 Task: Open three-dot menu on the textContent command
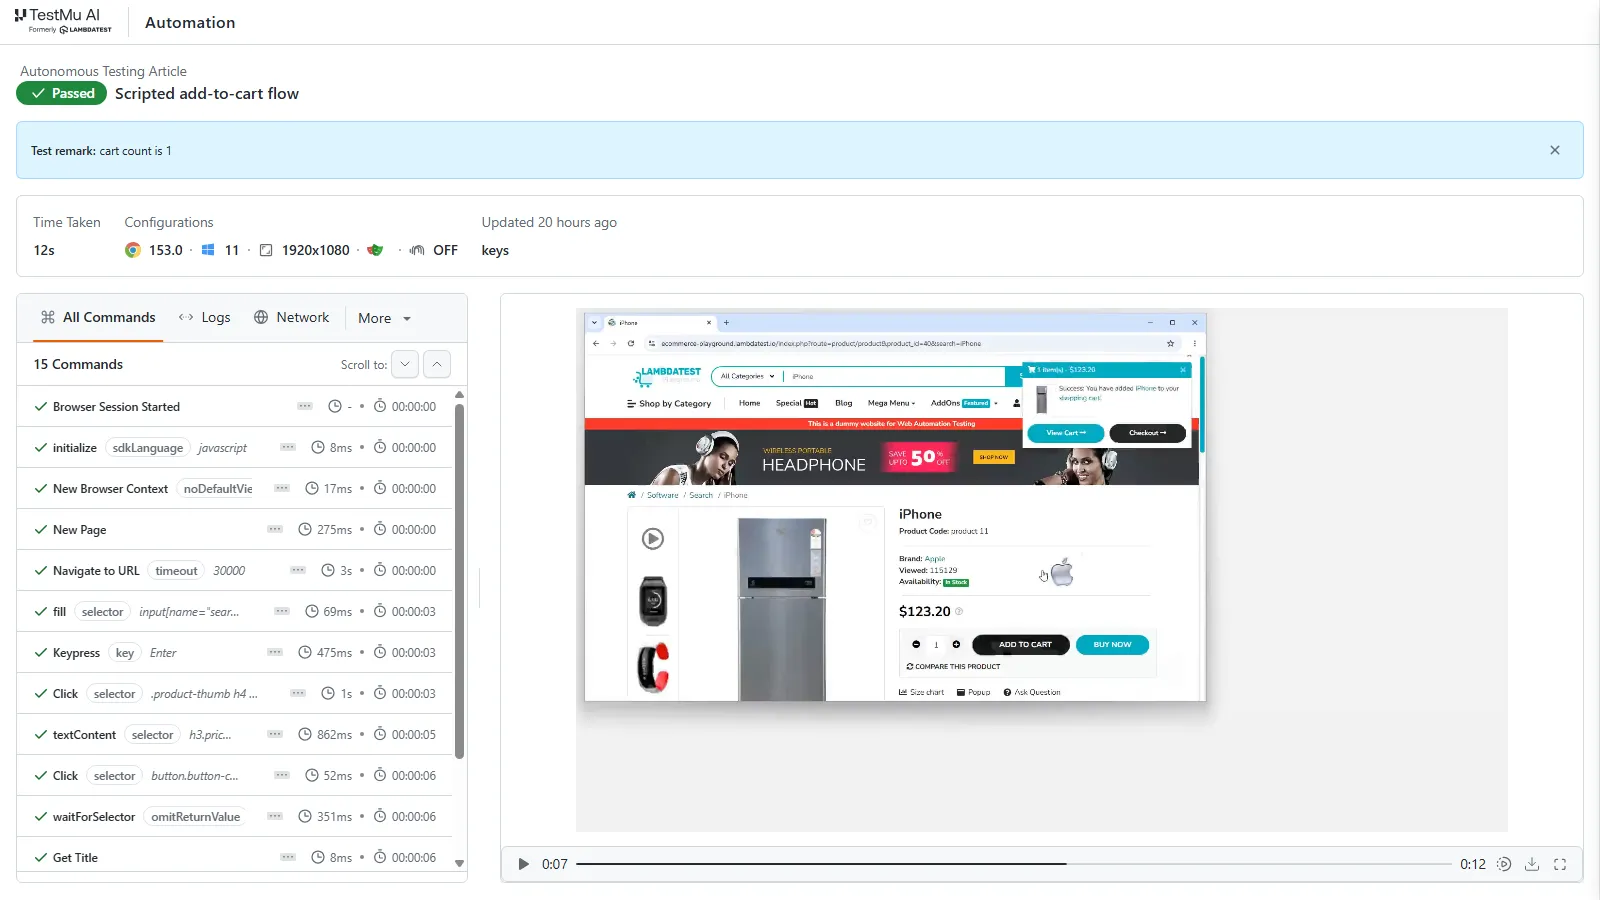coord(275,734)
